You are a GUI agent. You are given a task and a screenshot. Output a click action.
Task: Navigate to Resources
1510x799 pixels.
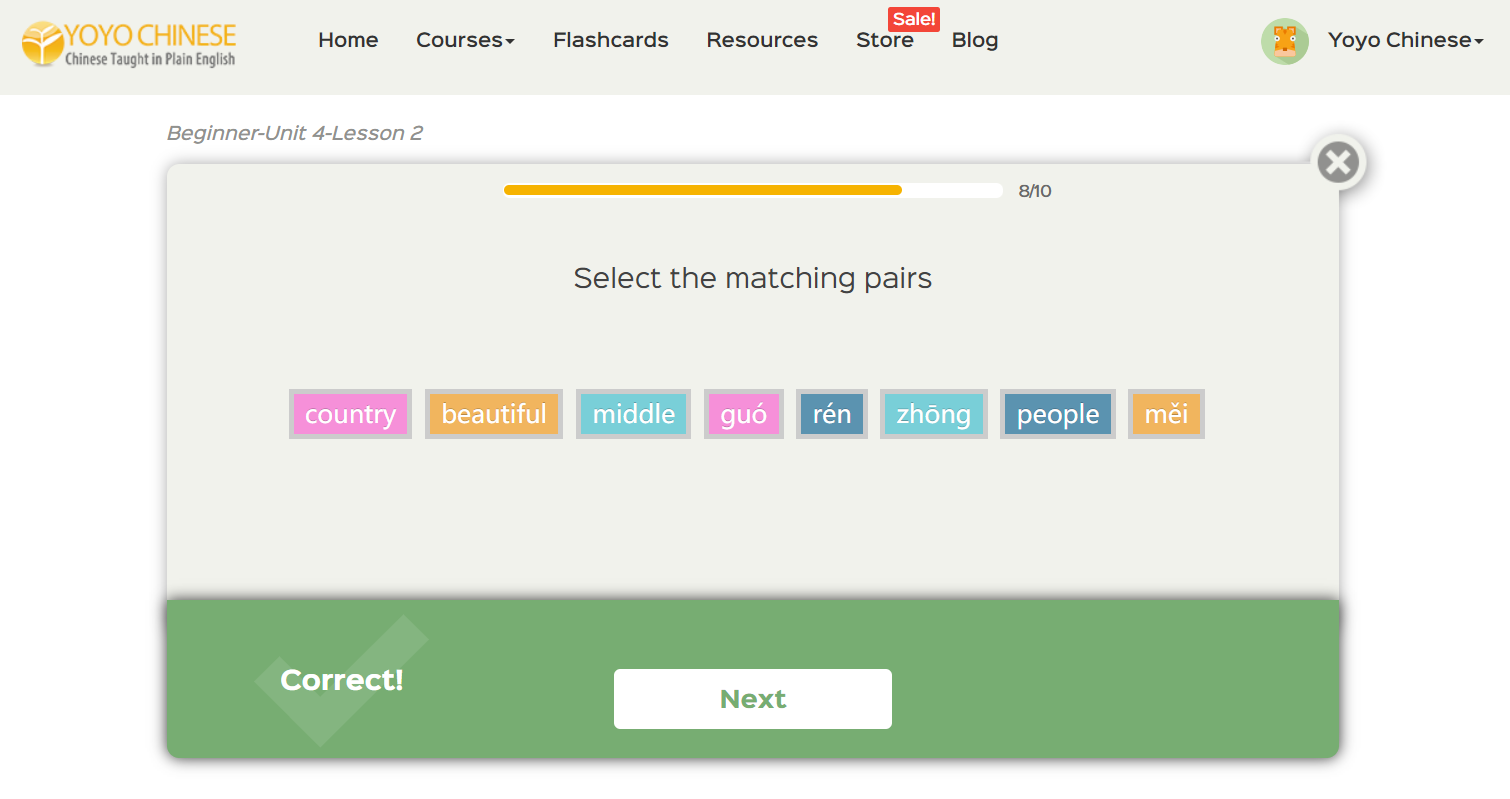(762, 41)
